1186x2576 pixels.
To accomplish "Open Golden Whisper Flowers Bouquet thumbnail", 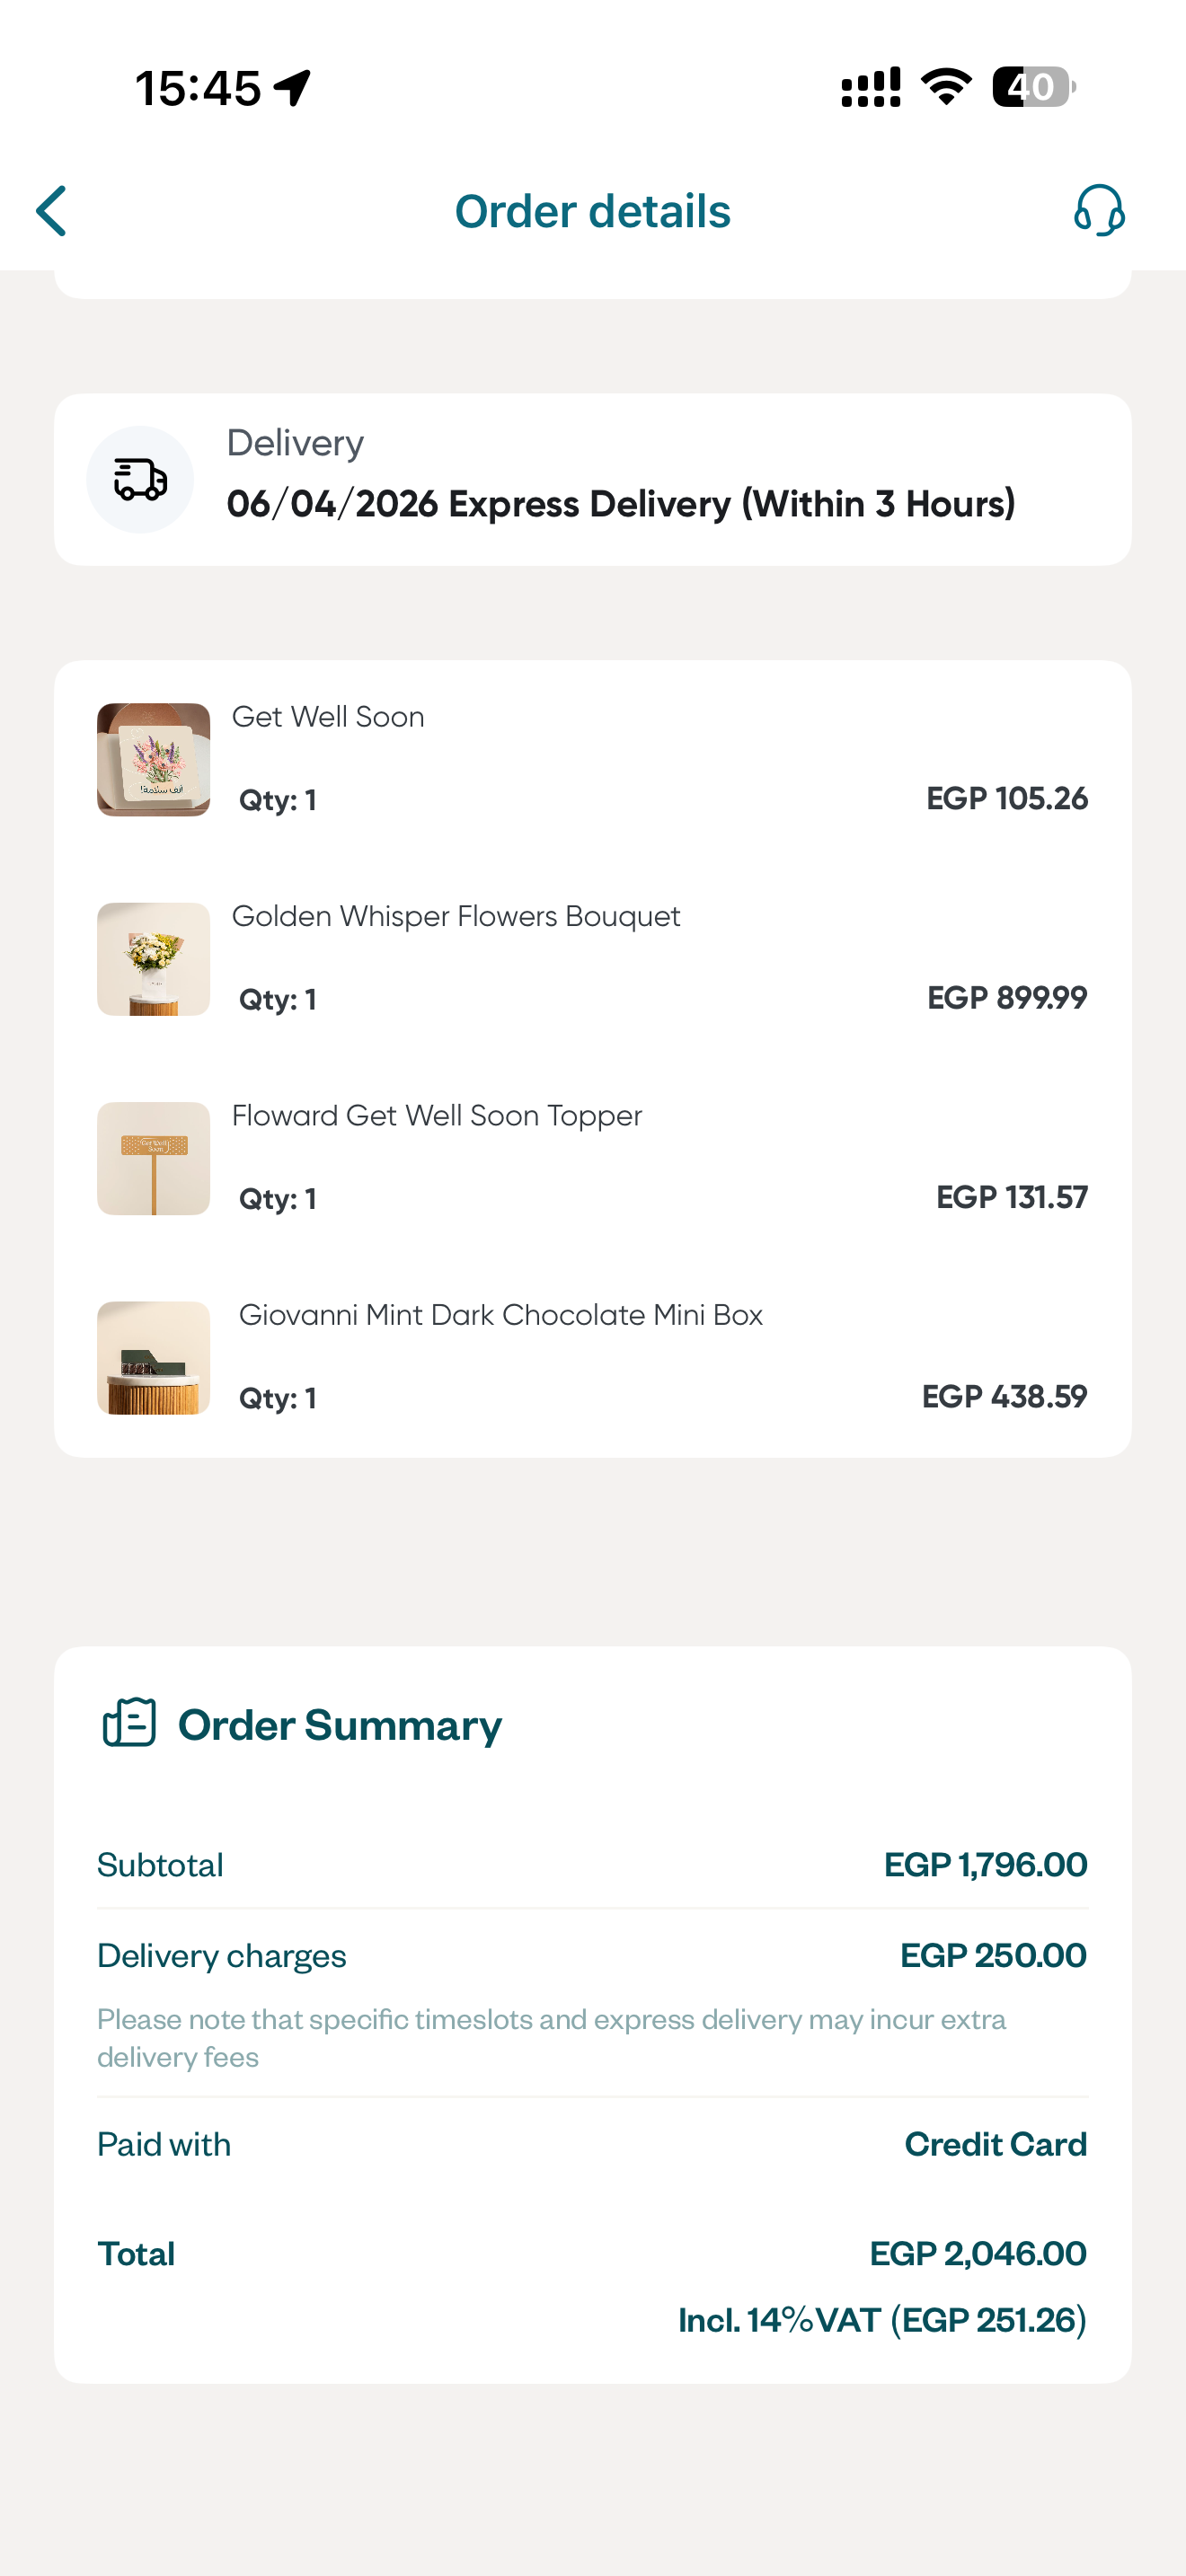I will tap(153, 959).
